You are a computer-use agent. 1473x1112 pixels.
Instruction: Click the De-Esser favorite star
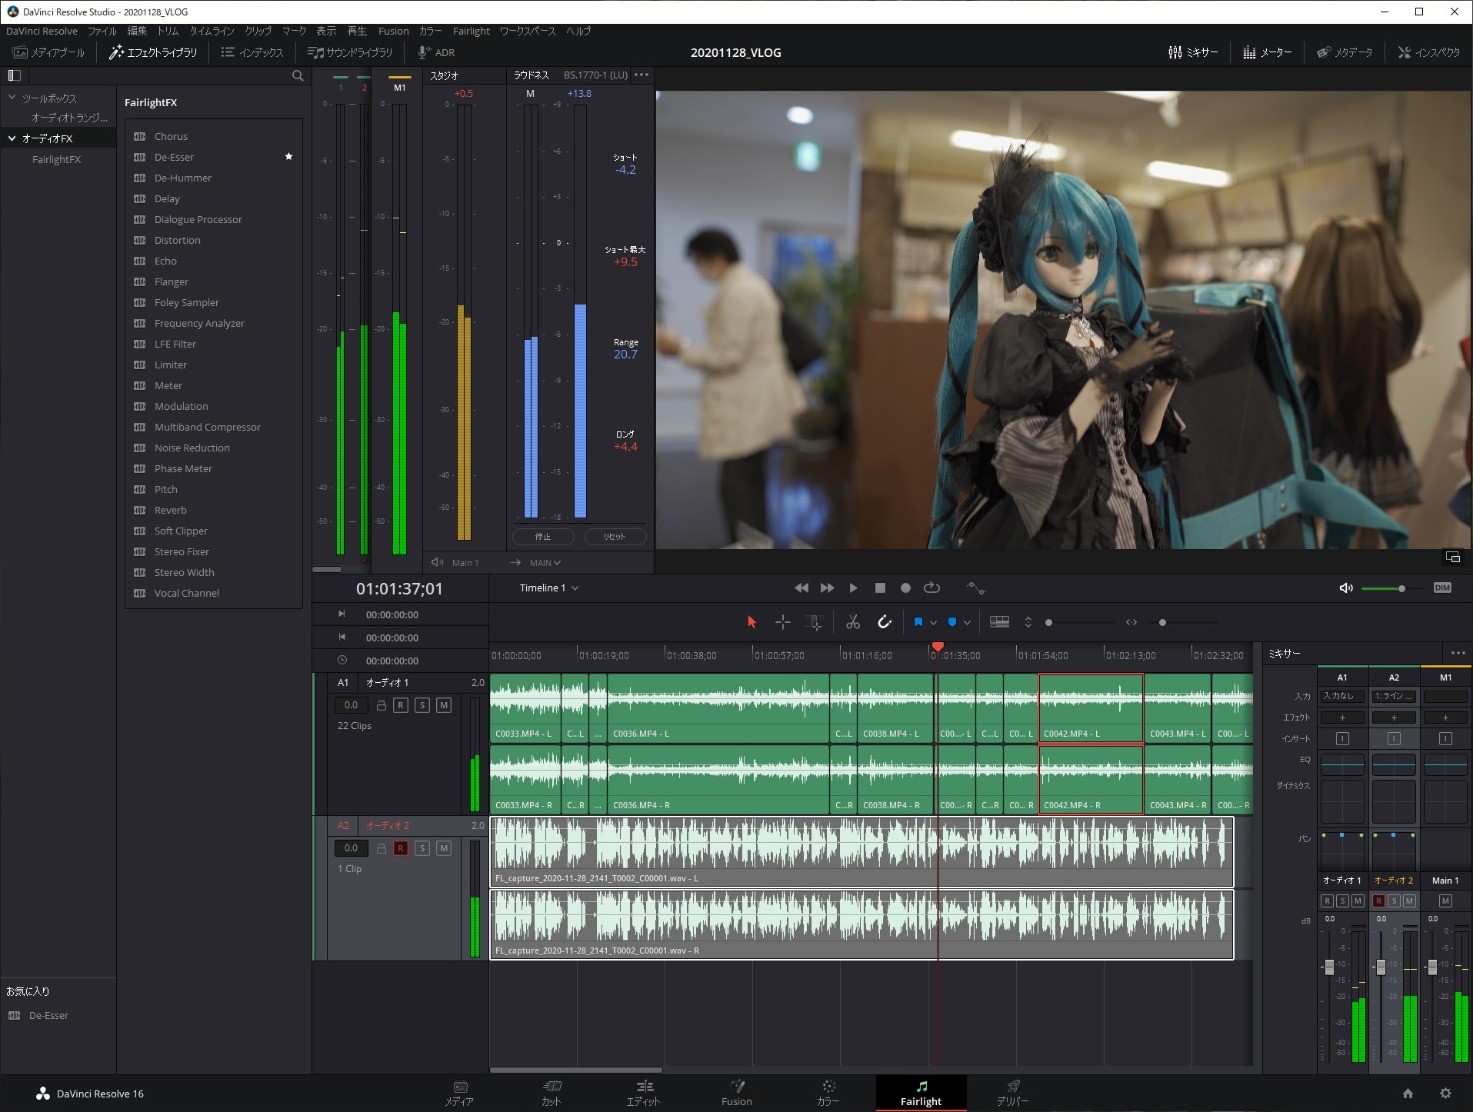[x=289, y=157]
